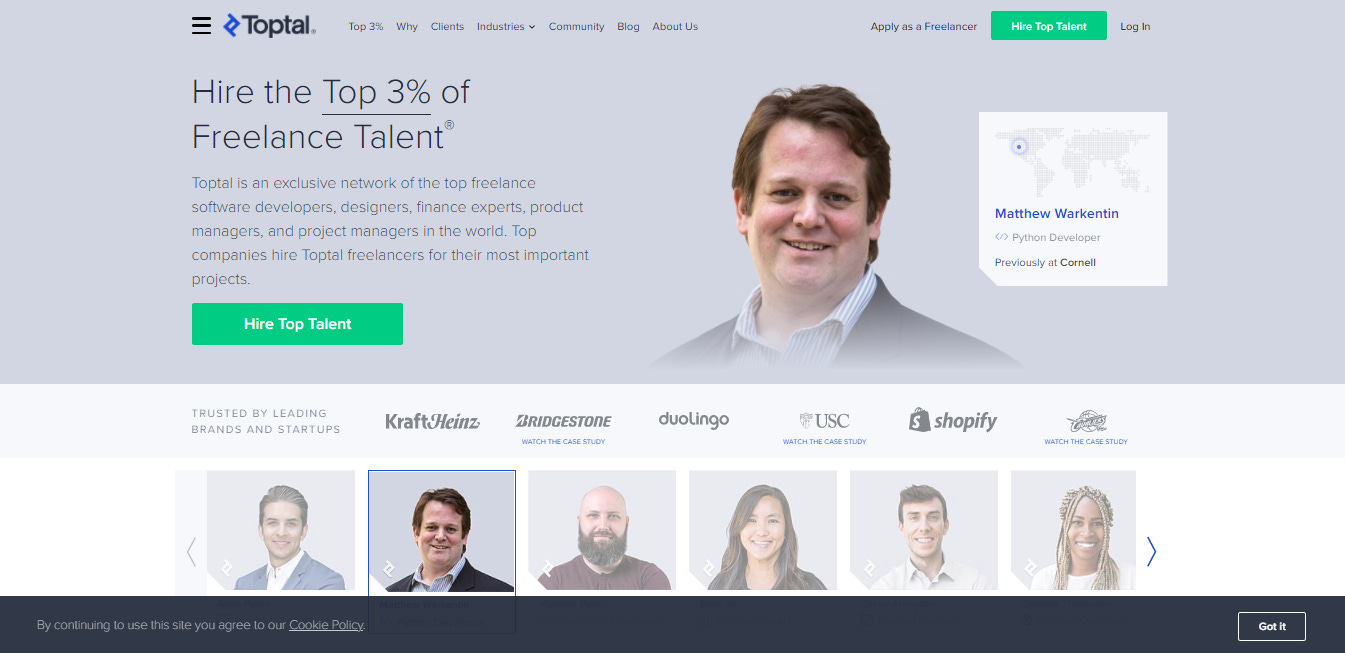The width and height of the screenshot is (1345, 653).
Task: Open Matthew Warkentin profile name link
Action: click(x=1057, y=213)
